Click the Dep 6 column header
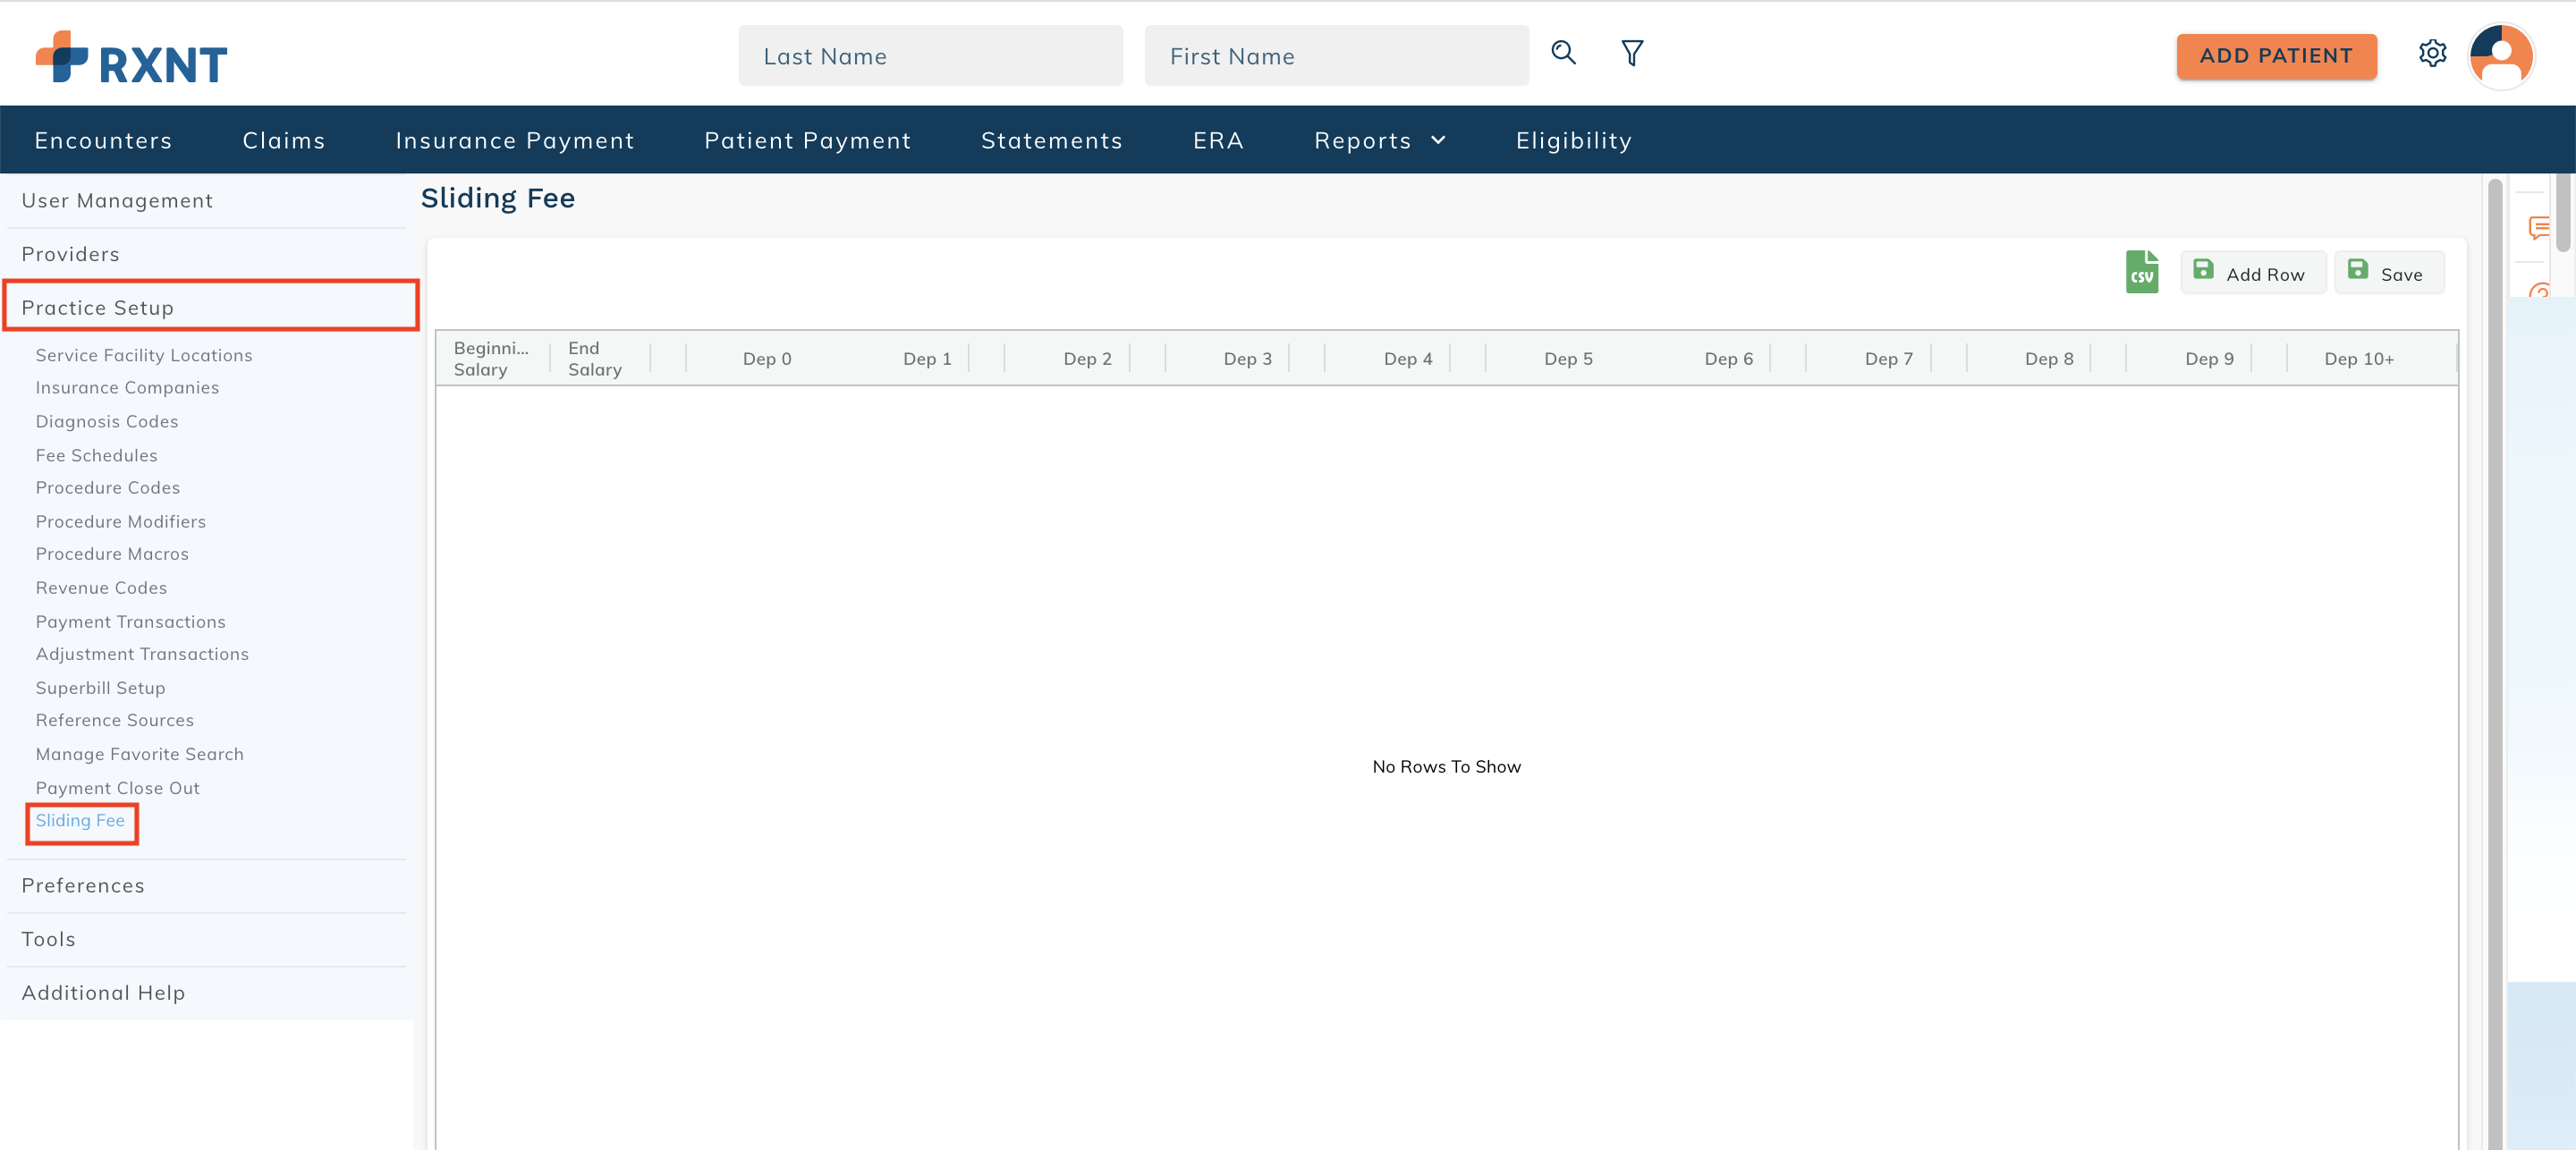Image resolution: width=2576 pixels, height=1150 pixels. [1728, 358]
